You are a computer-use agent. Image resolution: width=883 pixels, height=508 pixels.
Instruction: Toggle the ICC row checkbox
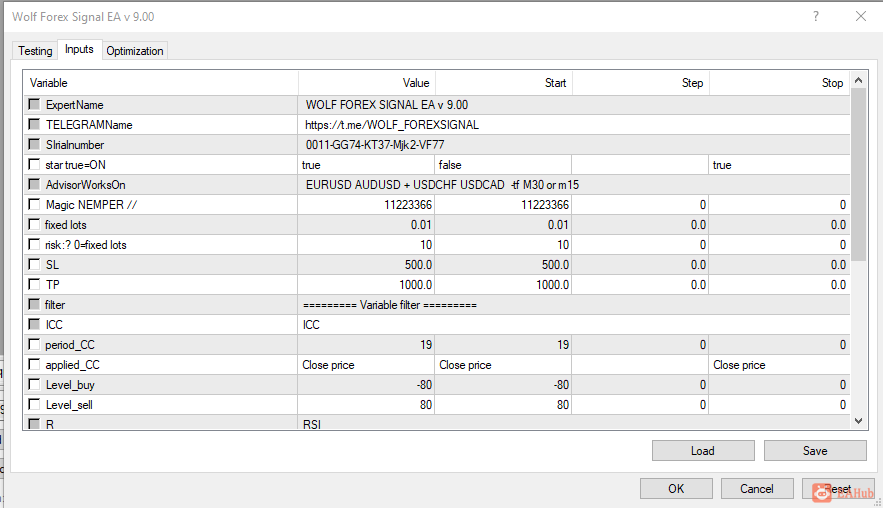coord(34,324)
